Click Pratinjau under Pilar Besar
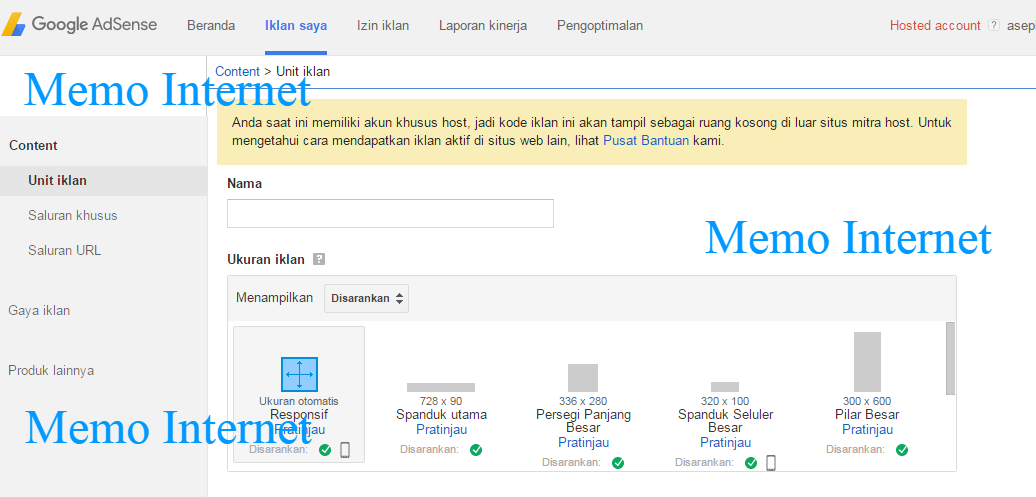 [868, 430]
